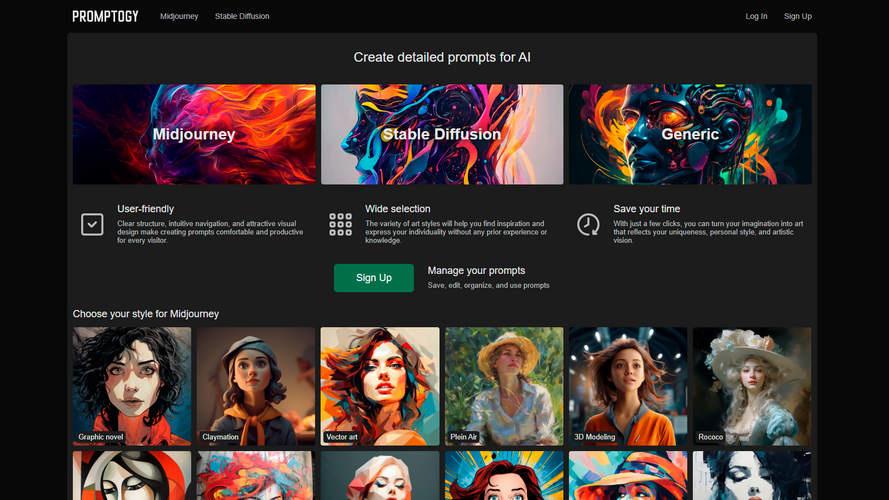Click the Wide selection grid icon

[340, 224]
